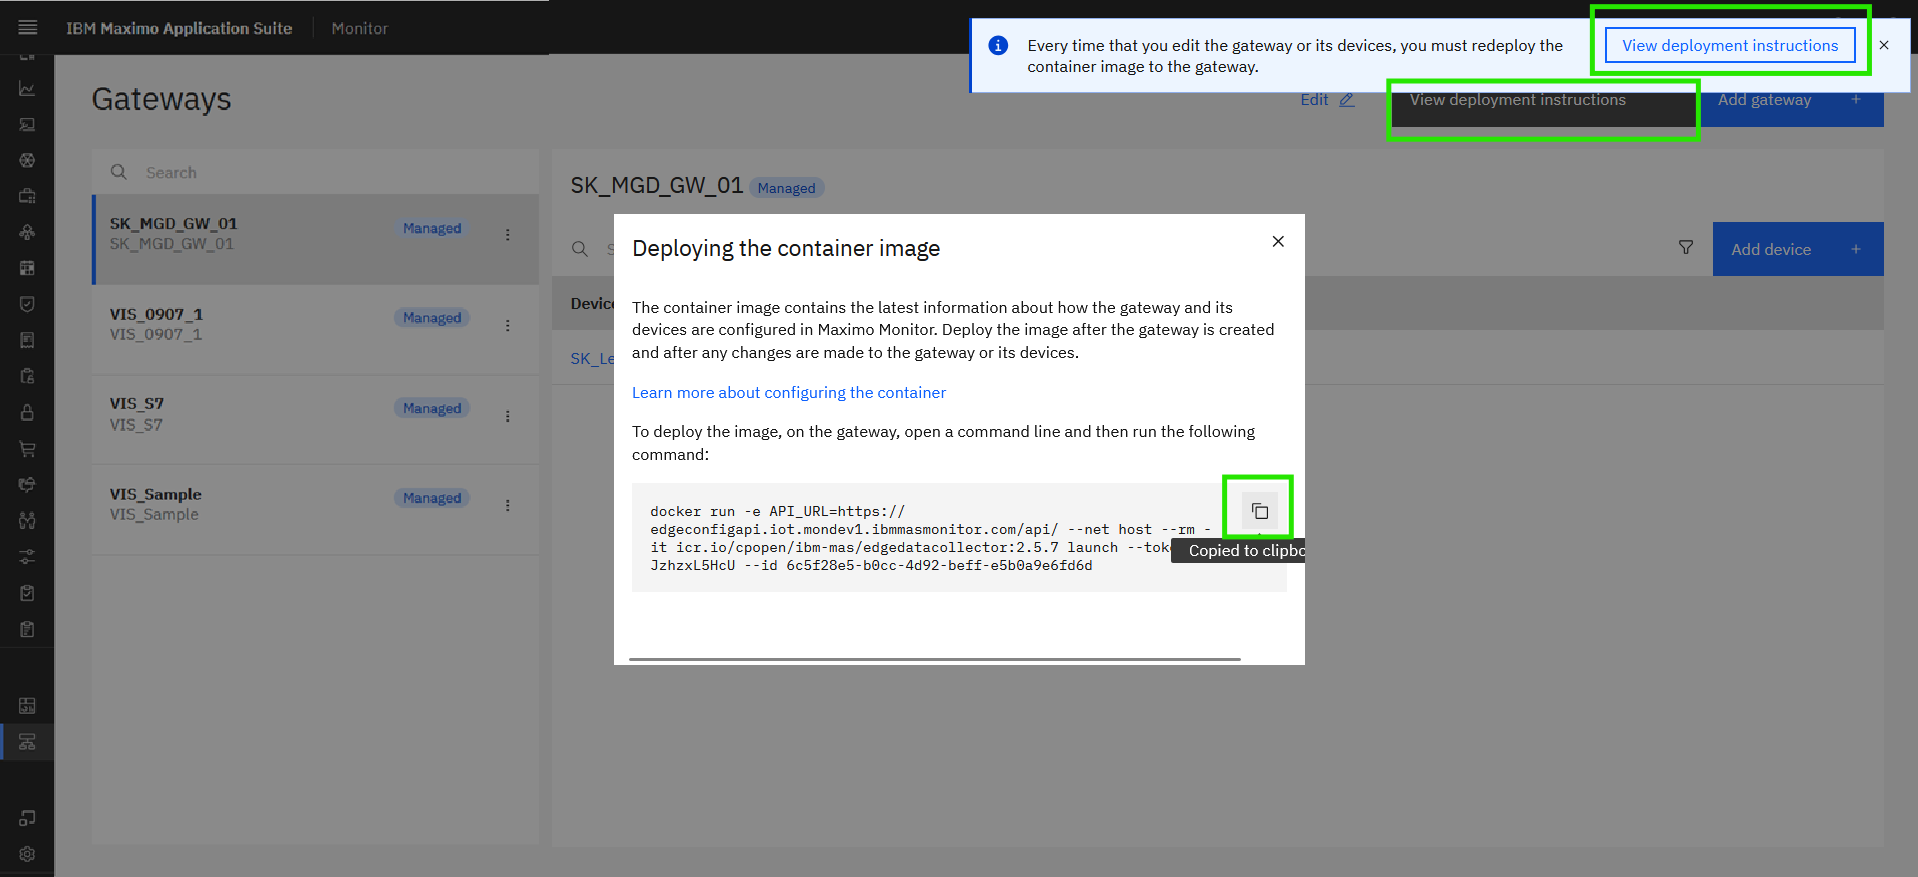Open the gear settings icon in sidebar

coord(27,854)
